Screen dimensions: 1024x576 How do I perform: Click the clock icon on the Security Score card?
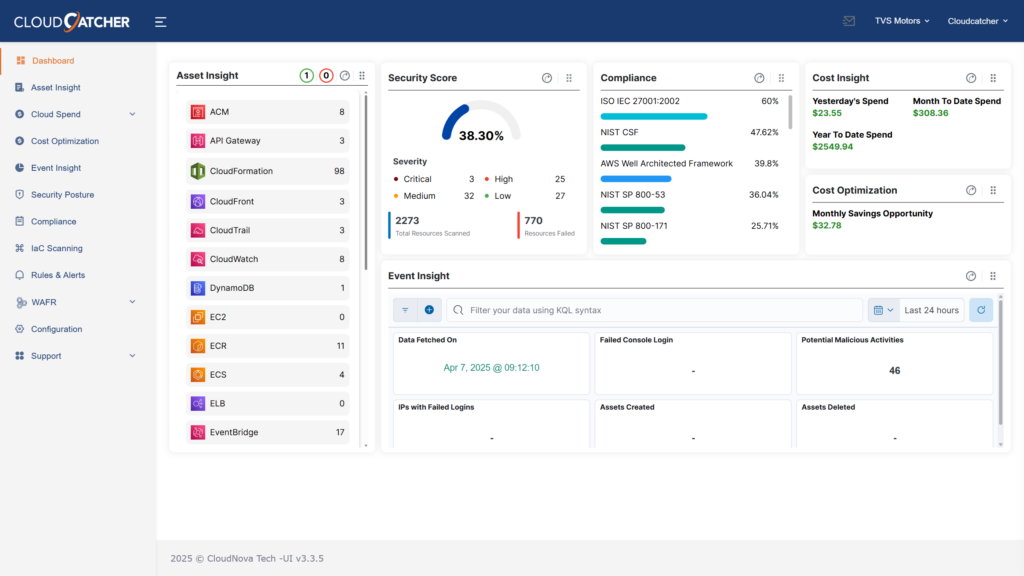click(546, 77)
